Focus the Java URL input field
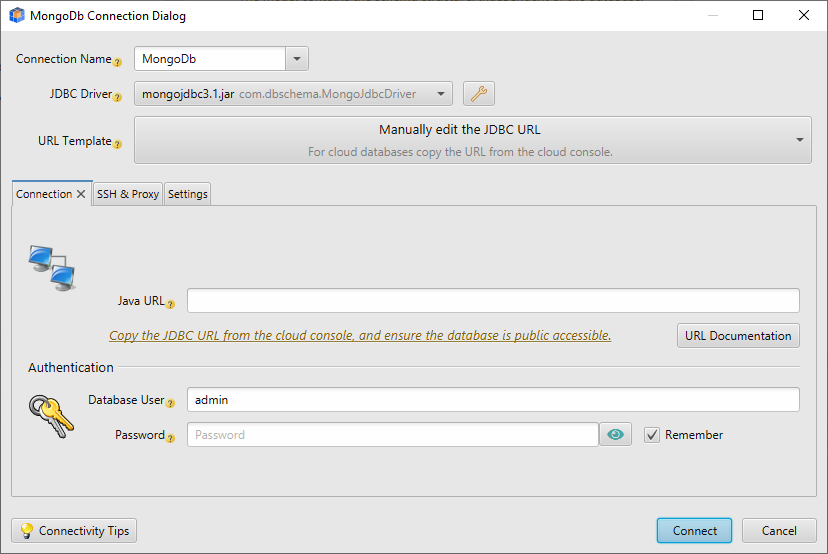The image size is (828, 554). (493, 301)
